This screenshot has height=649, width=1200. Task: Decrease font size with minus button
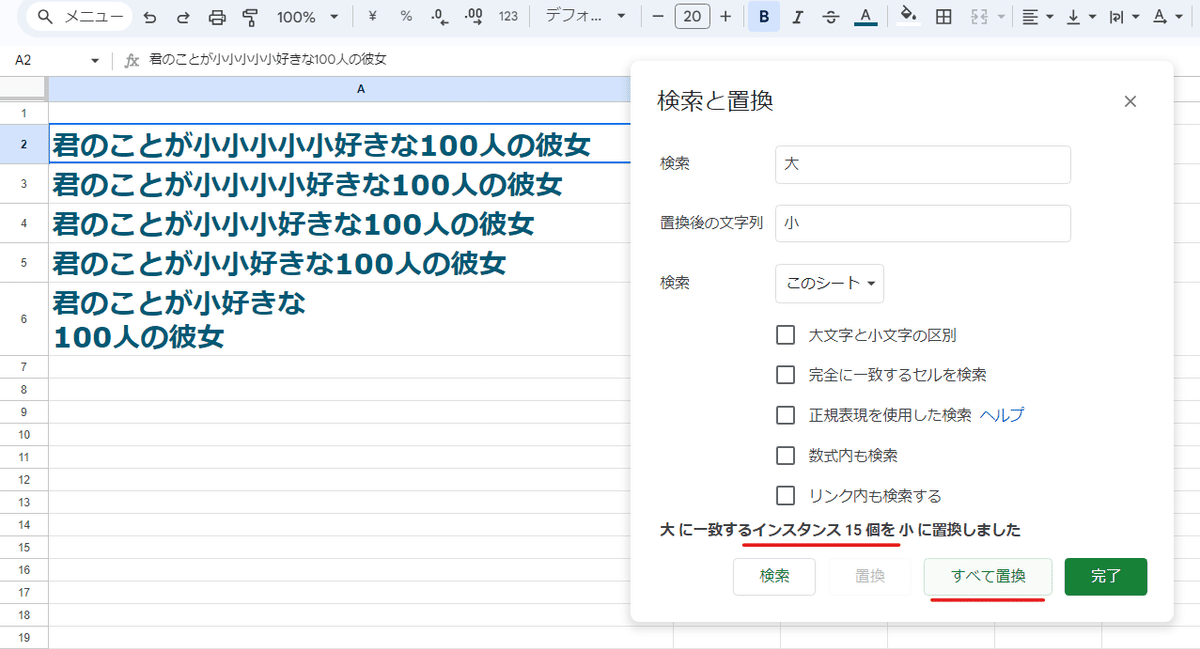coord(657,17)
